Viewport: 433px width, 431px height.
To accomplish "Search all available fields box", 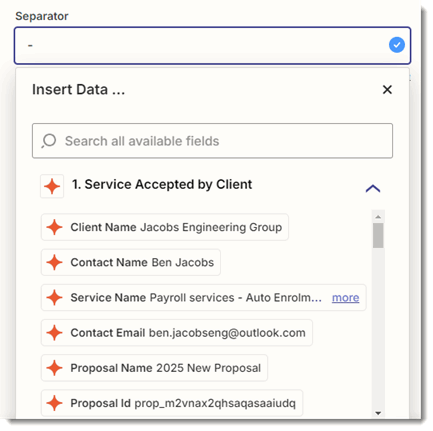I will [212, 141].
